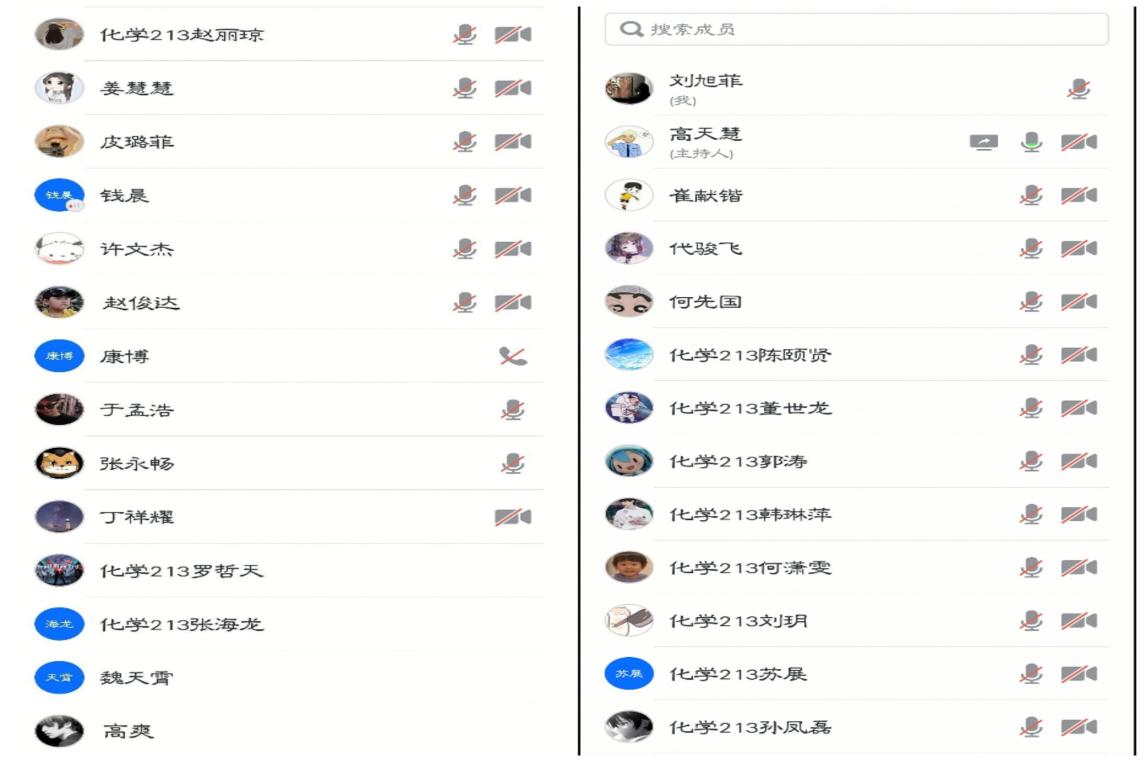
Task: Click the muted microphone icon for 于孟浩
Action: coord(513,410)
